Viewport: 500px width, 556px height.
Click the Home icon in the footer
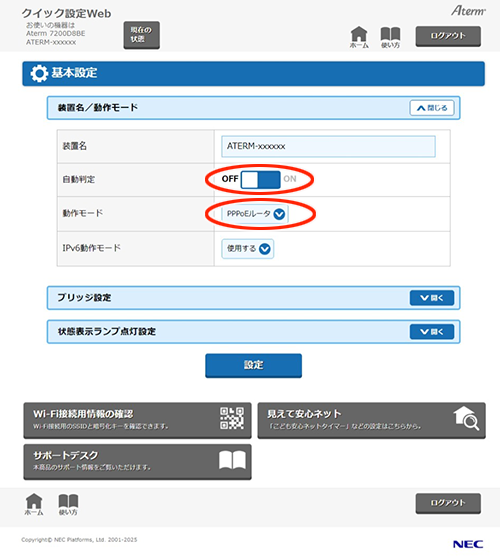(x=34, y=504)
